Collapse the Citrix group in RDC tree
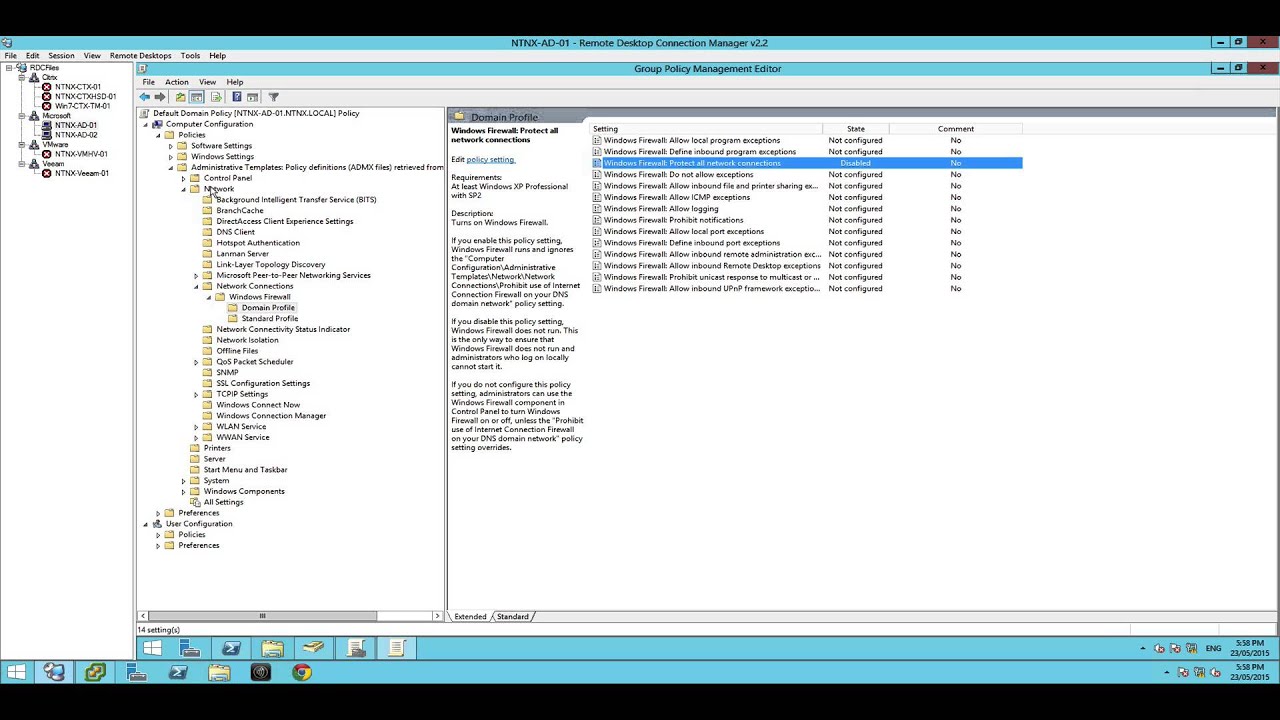Image resolution: width=1280 pixels, height=720 pixels. click(22, 77)
